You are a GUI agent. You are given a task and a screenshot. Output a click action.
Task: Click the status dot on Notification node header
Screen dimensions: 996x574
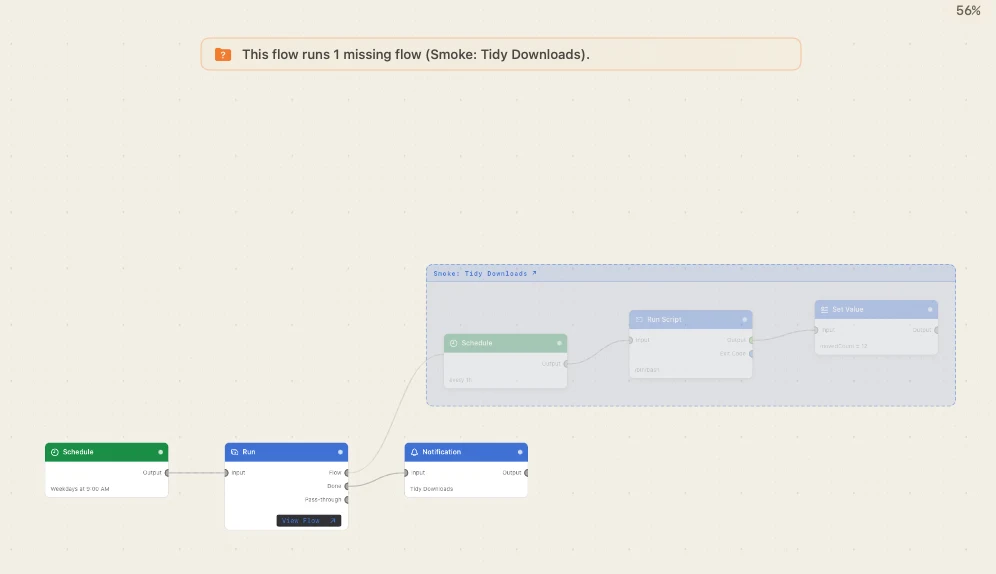click(x=520, y=452)
